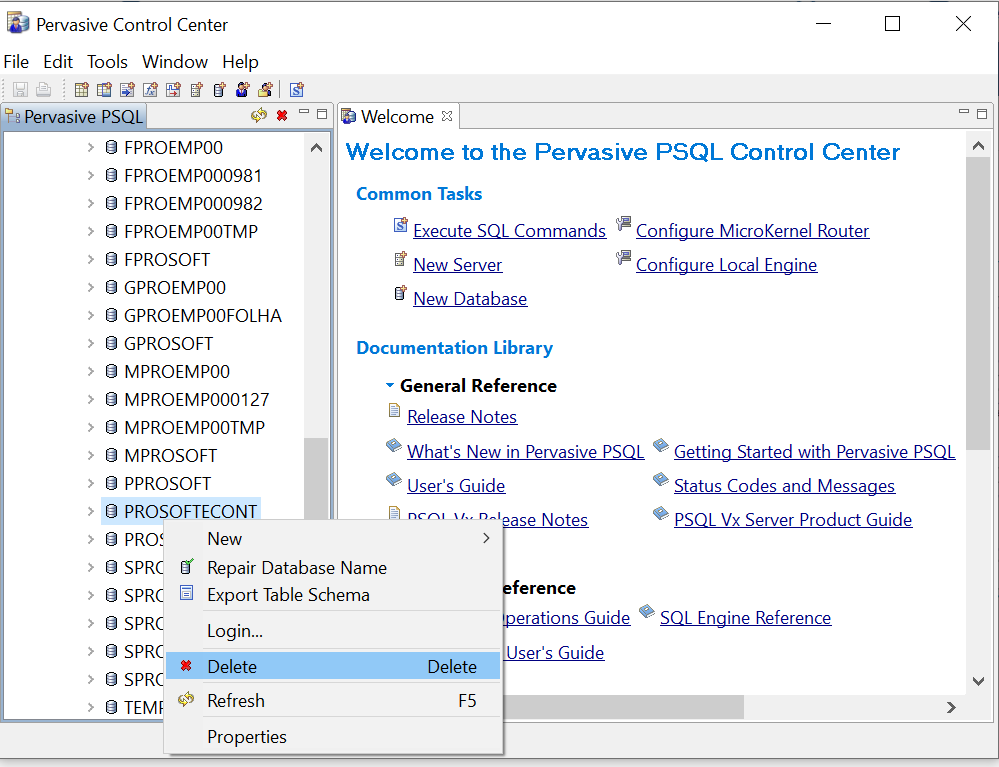
Task: Click the icon beside Execute SQL Commands link
Action: pyautogui.click(x=400, y=225)
